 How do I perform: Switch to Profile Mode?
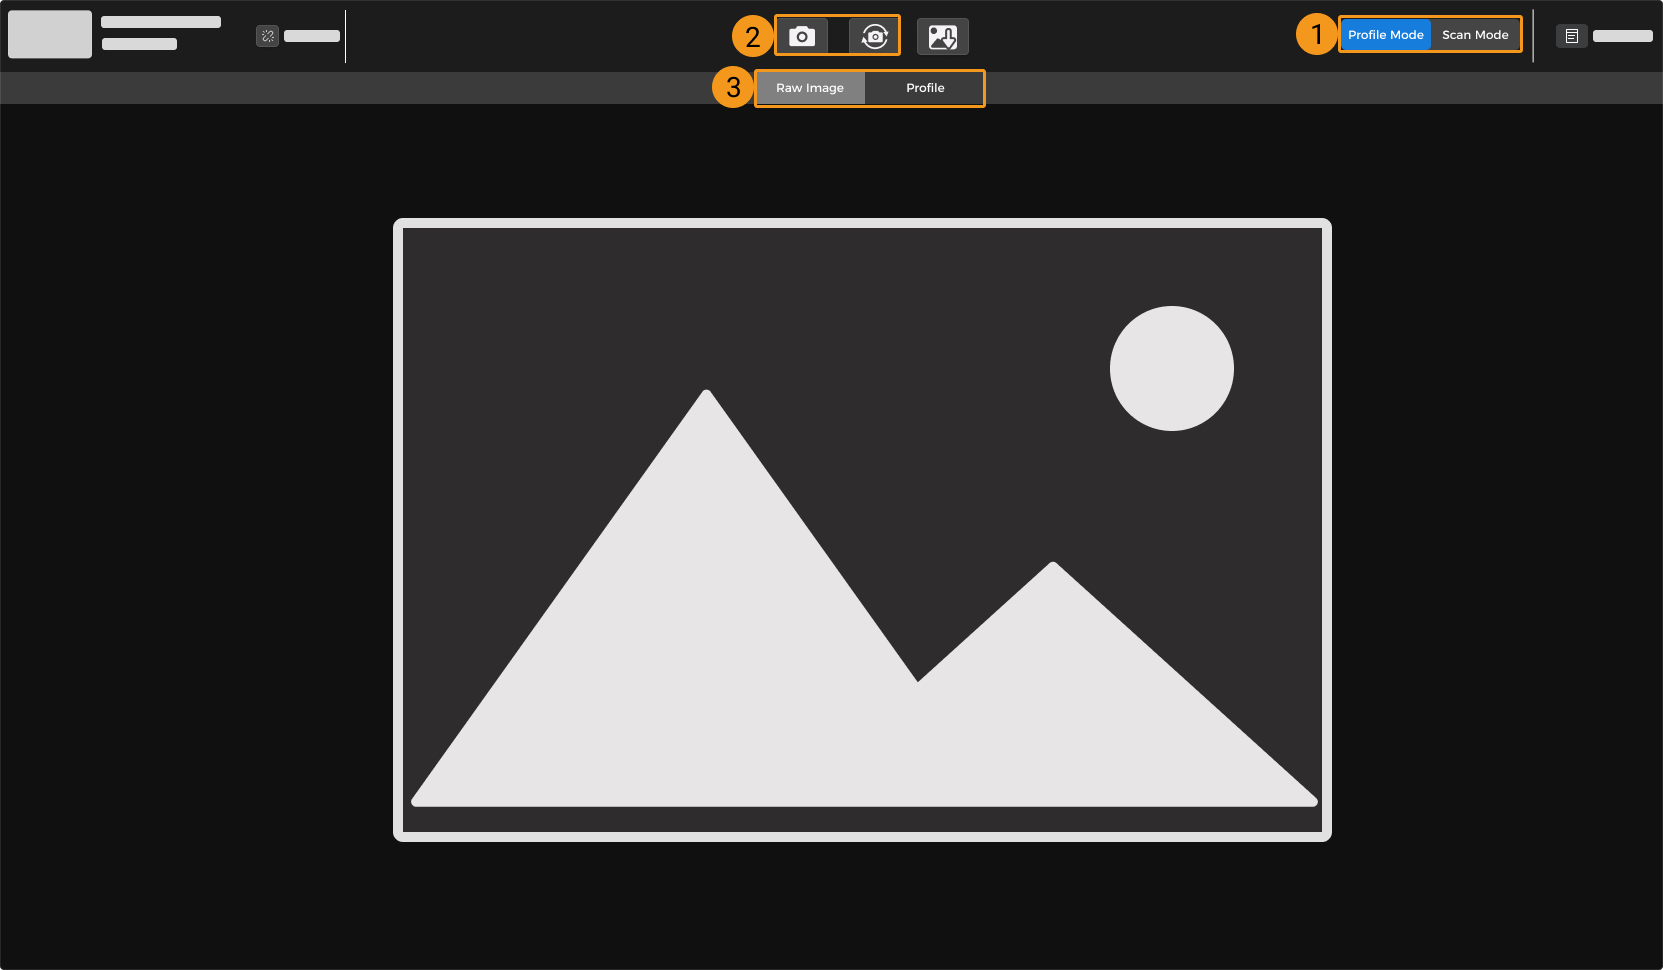[1385, 35]
